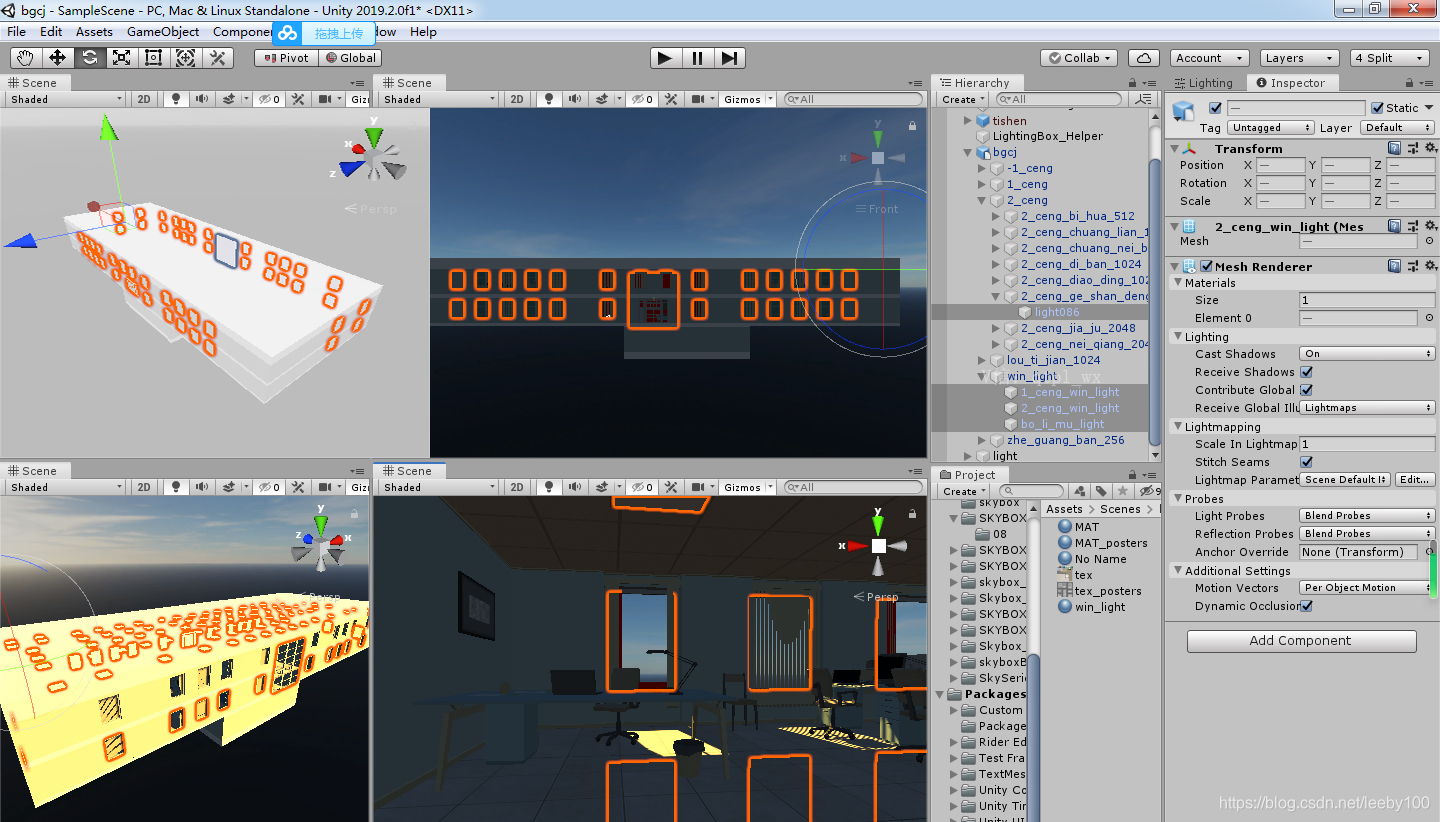Open the Layer Default dropdown
Screen dimensions: 1440x822
[x=1398, y=128]
